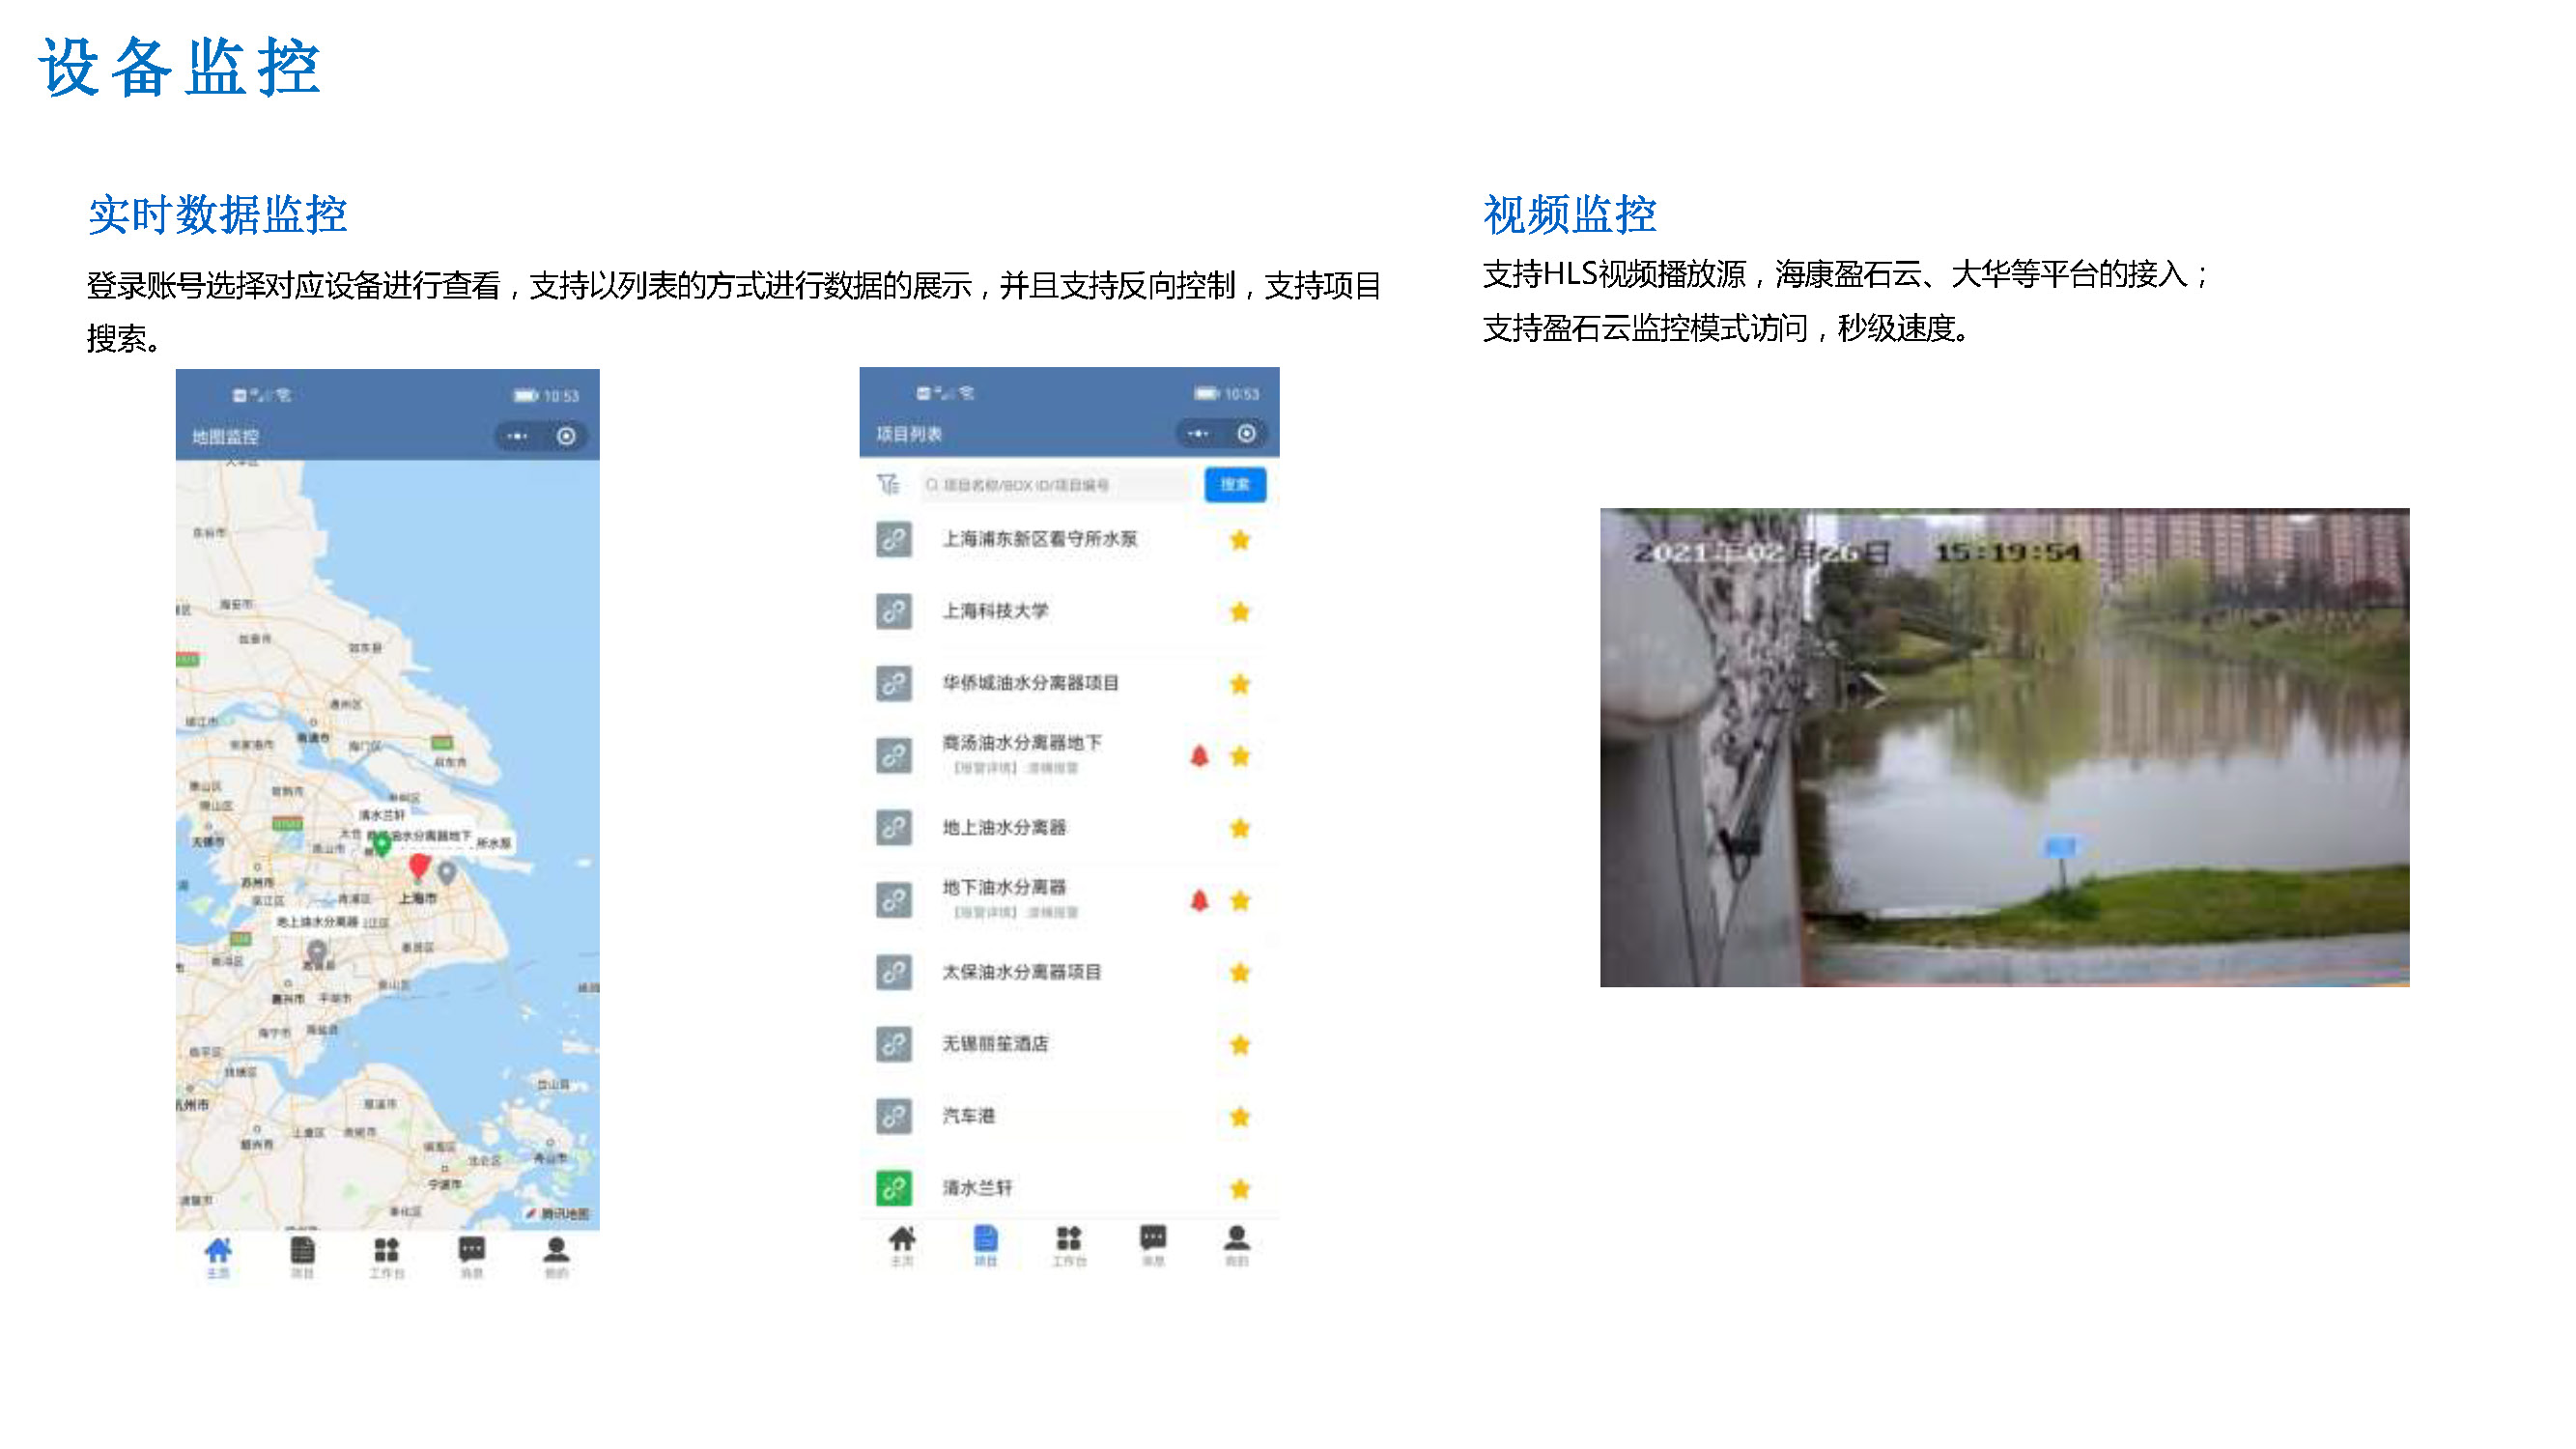Toggle favorite star for 清水兰轩
Screen dimensions: 2576x1449
[1240, 1188]
